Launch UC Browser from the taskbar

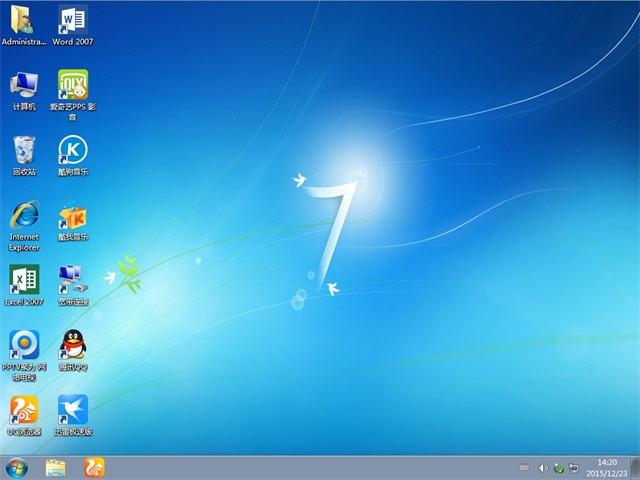click(94, 468)
